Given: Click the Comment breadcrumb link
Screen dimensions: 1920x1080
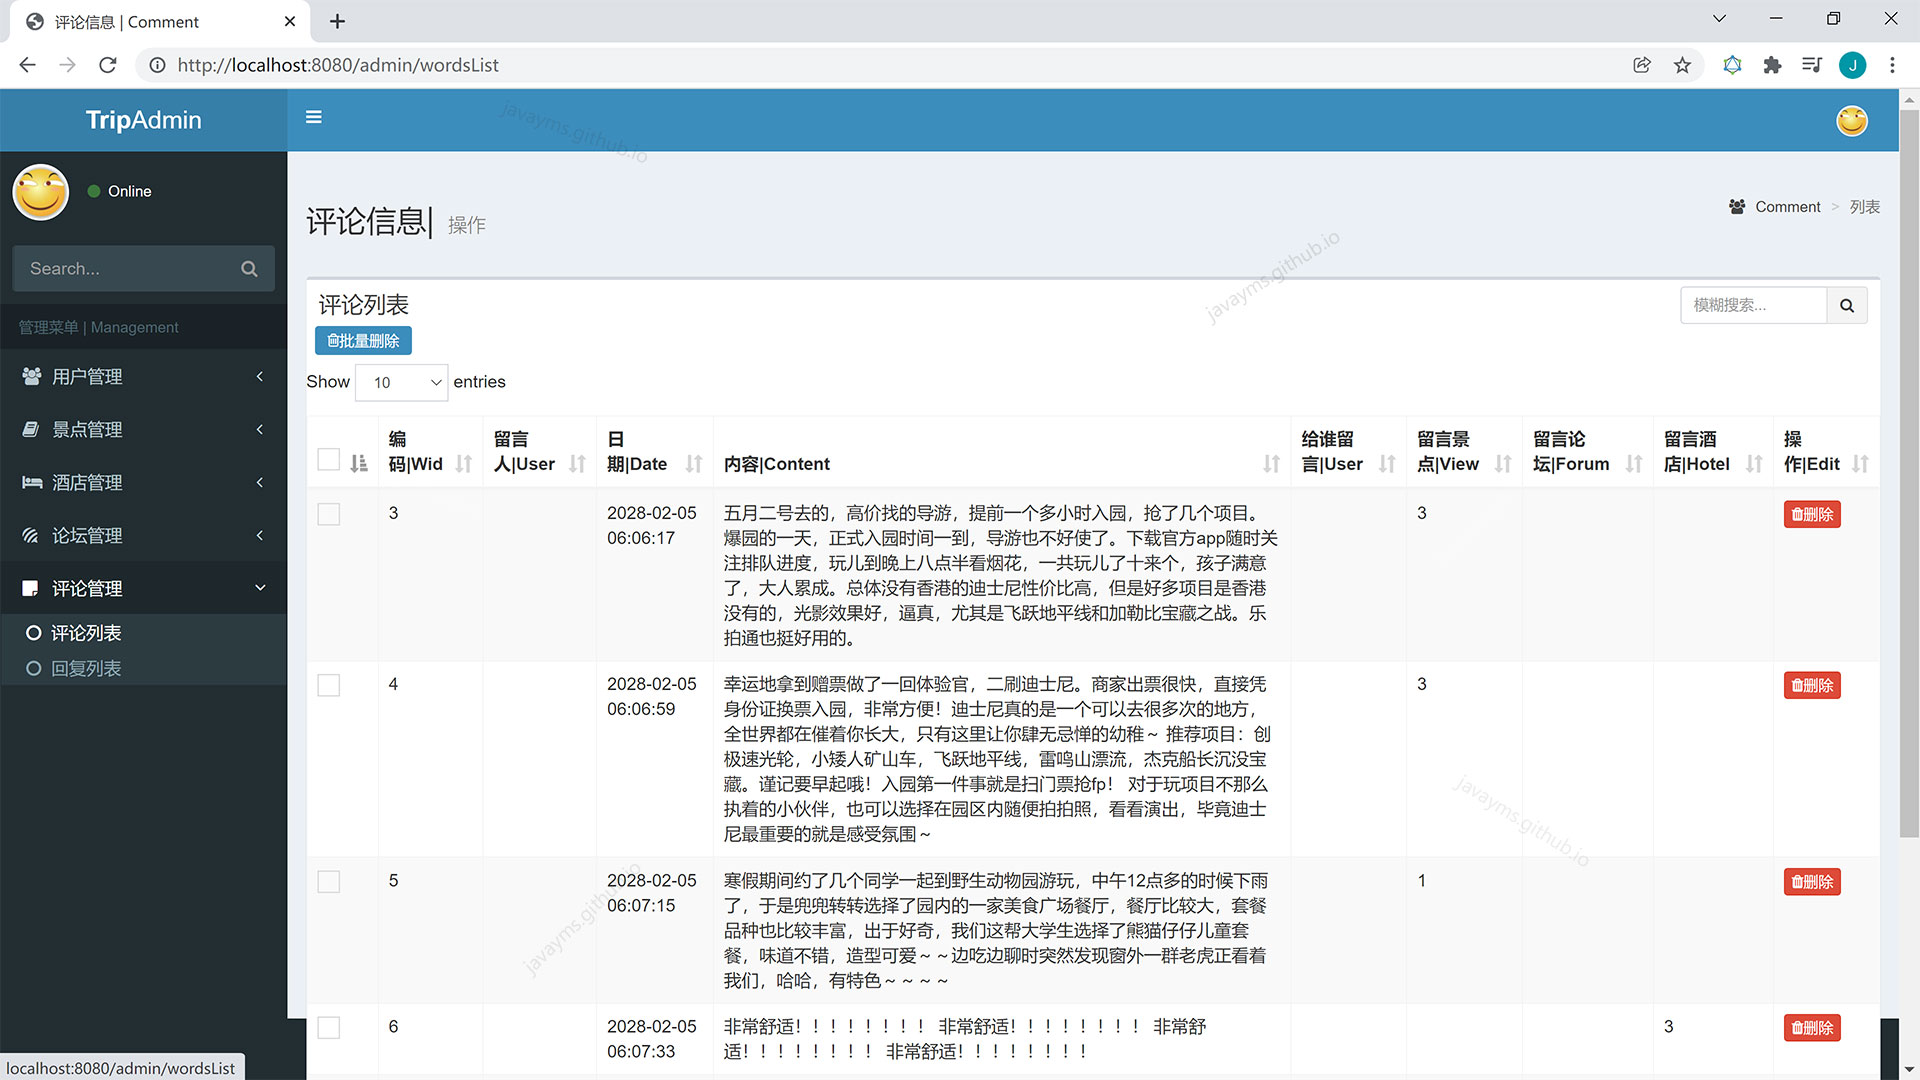Looking at the screenshot, I should click(x=1787, y=207).
